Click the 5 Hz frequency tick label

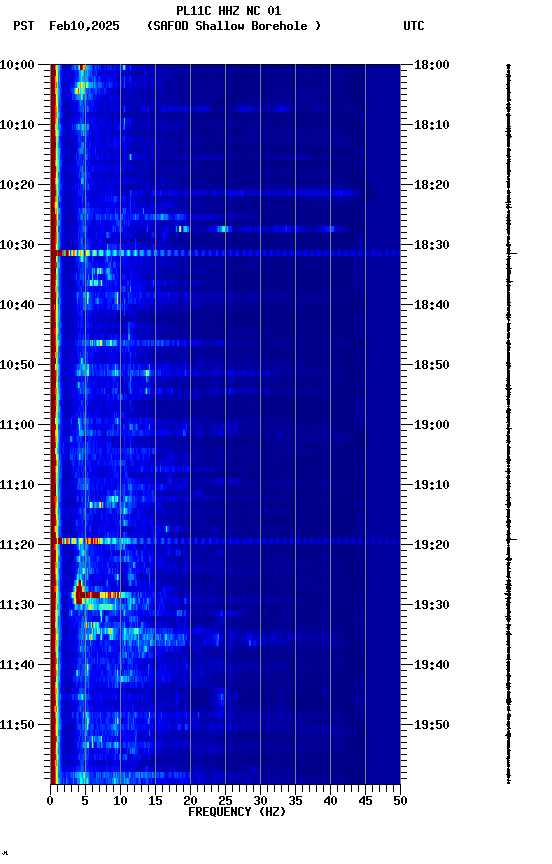click(x=85, y=801)
